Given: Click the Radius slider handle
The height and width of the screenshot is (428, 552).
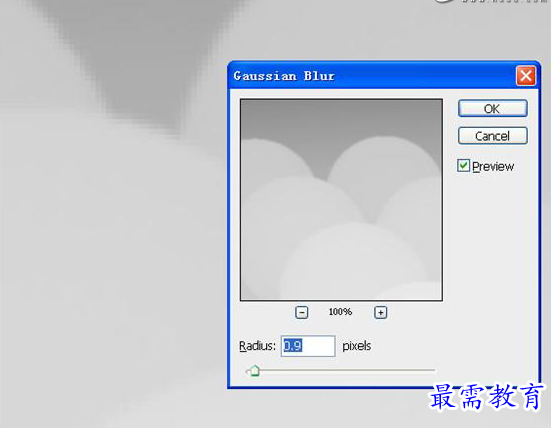Looking at the screenshot, I should click(254, 371).
